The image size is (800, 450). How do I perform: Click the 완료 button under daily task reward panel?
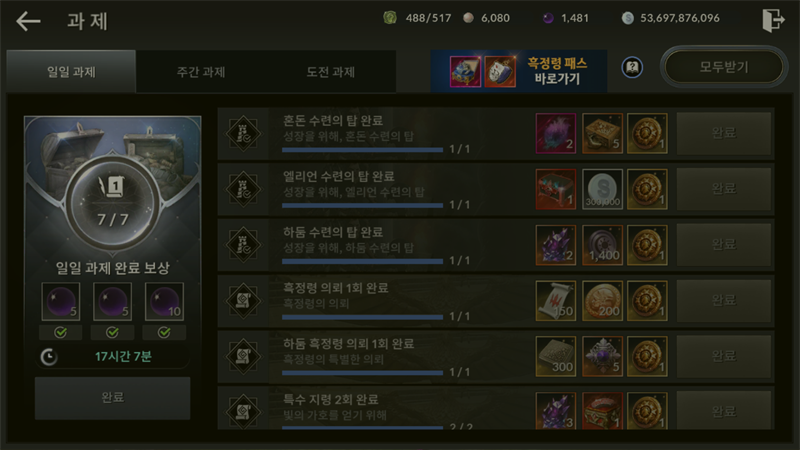click(112, 398)
